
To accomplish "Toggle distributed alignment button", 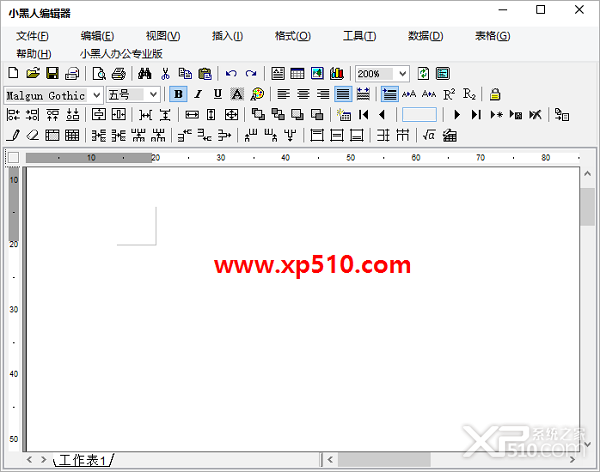I will pos(363,94).
